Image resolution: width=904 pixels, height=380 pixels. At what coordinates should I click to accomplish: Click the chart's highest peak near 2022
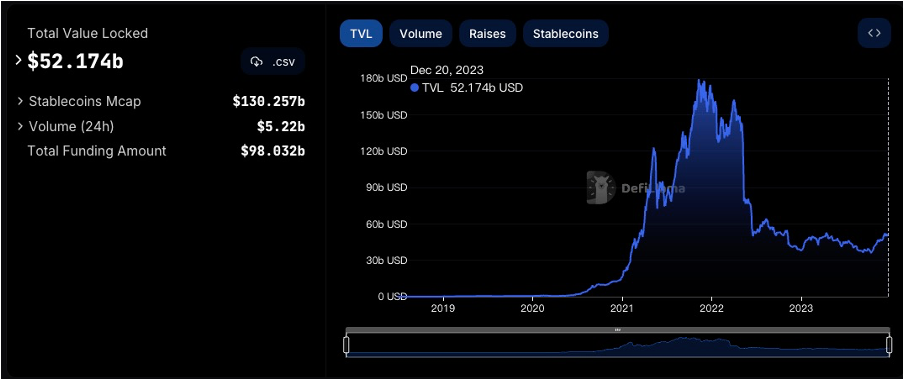[x=699, y=81]
